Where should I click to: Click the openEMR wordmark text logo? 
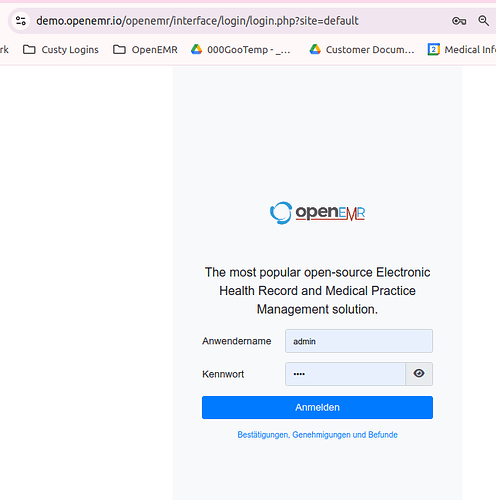(330, 213)
